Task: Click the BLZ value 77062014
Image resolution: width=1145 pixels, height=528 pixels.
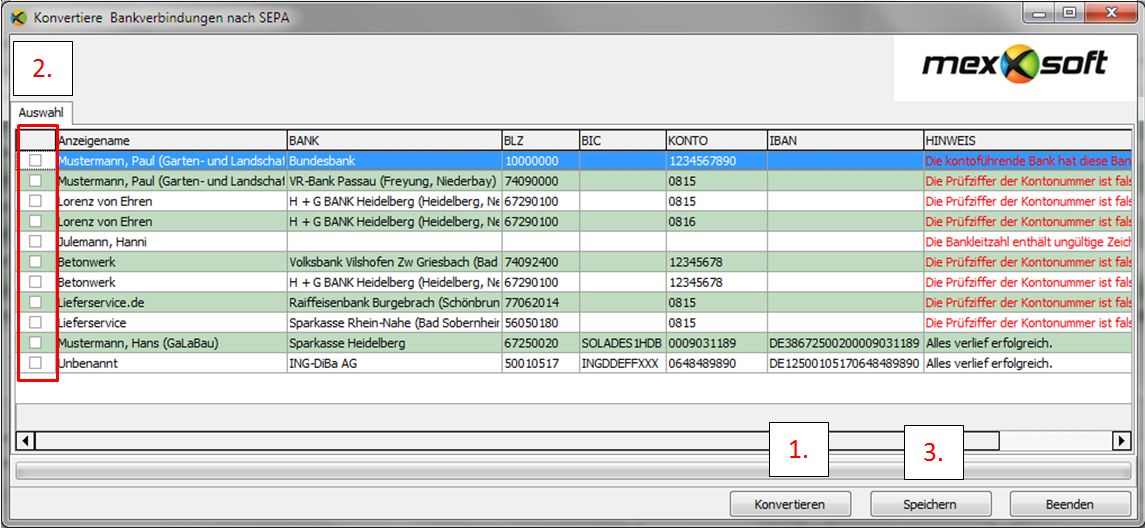Action: click(540, 302)
